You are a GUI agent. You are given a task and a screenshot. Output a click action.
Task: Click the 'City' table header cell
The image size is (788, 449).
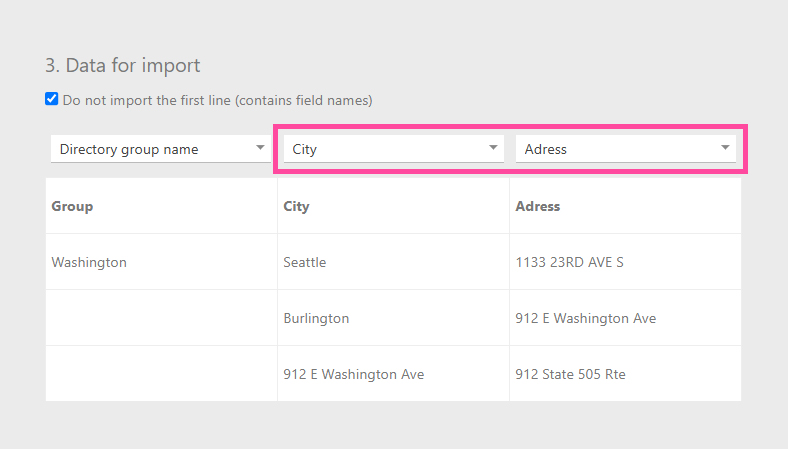click(x=296, y=206)
